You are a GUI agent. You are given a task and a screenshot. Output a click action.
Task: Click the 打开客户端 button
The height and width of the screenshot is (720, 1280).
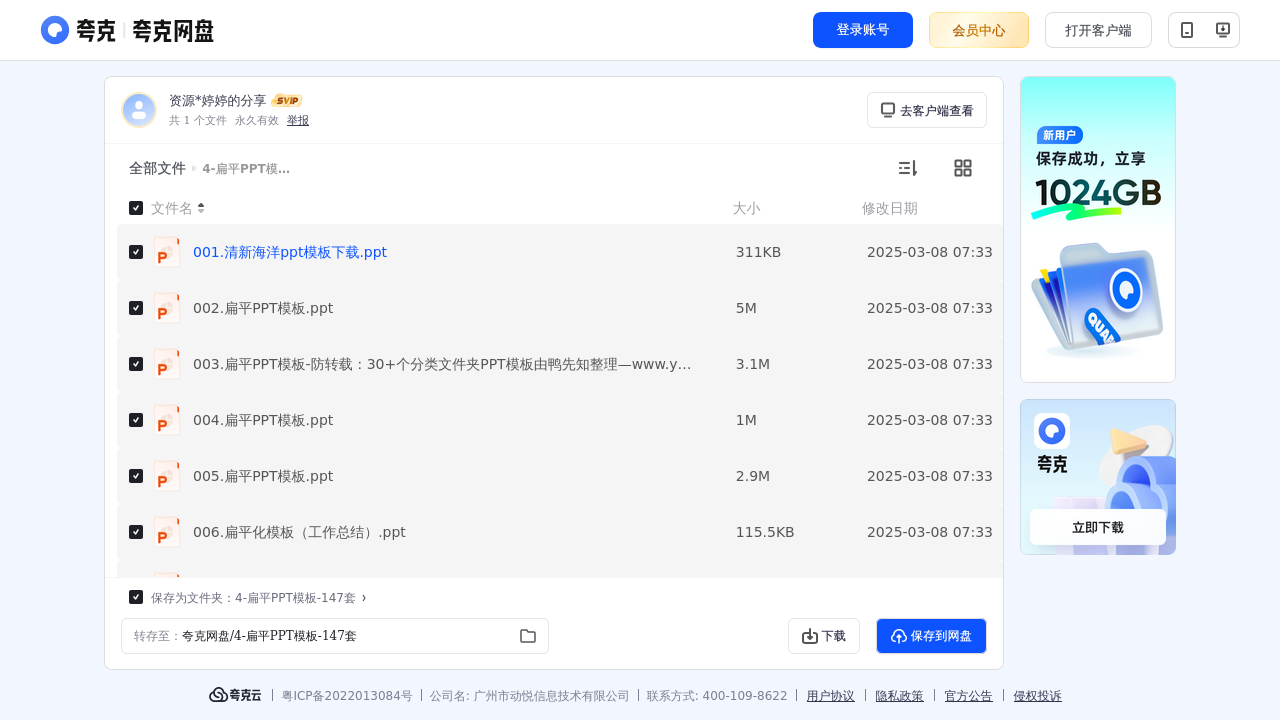[x=1098, y=30]
